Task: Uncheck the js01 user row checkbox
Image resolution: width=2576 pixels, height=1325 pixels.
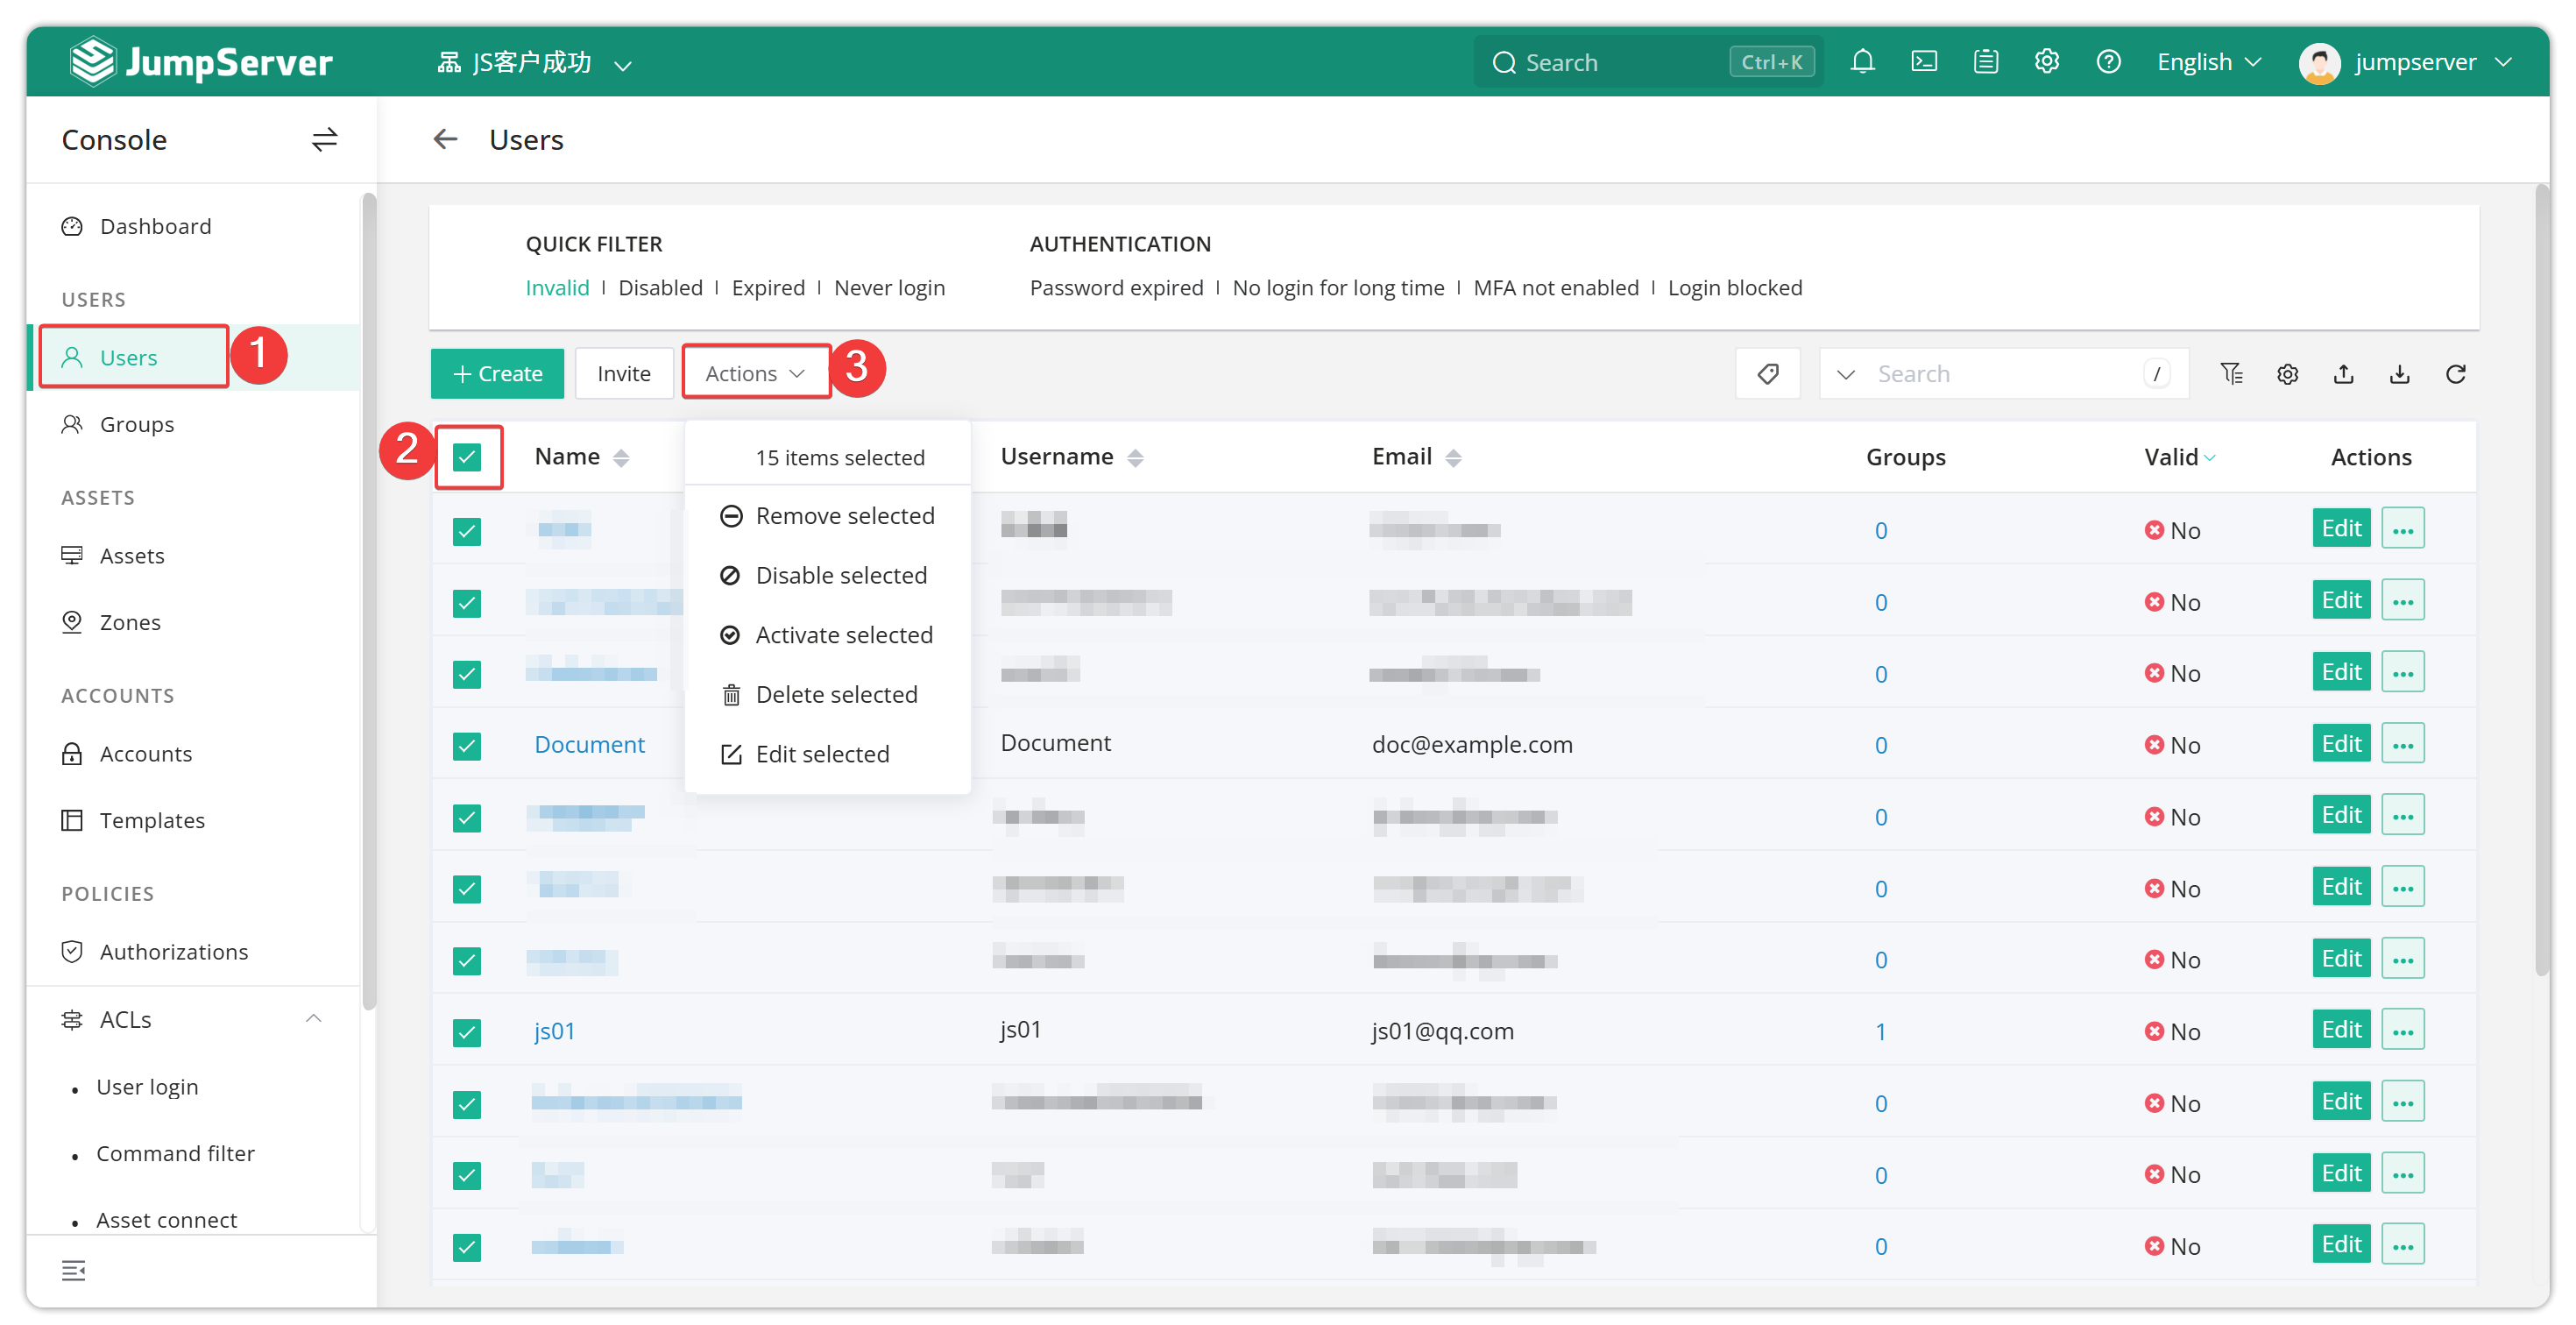Action: pyautogui.click(x=467, y=1032)
